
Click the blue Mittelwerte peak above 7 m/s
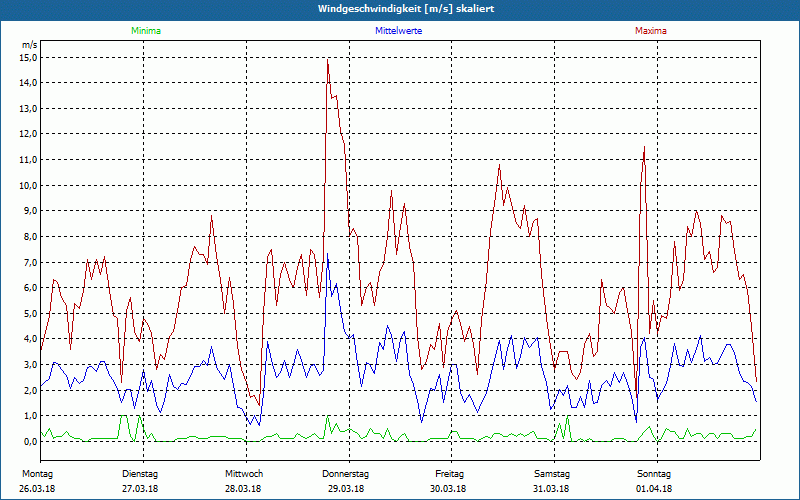pyautogui.click(x=328, y=254)
